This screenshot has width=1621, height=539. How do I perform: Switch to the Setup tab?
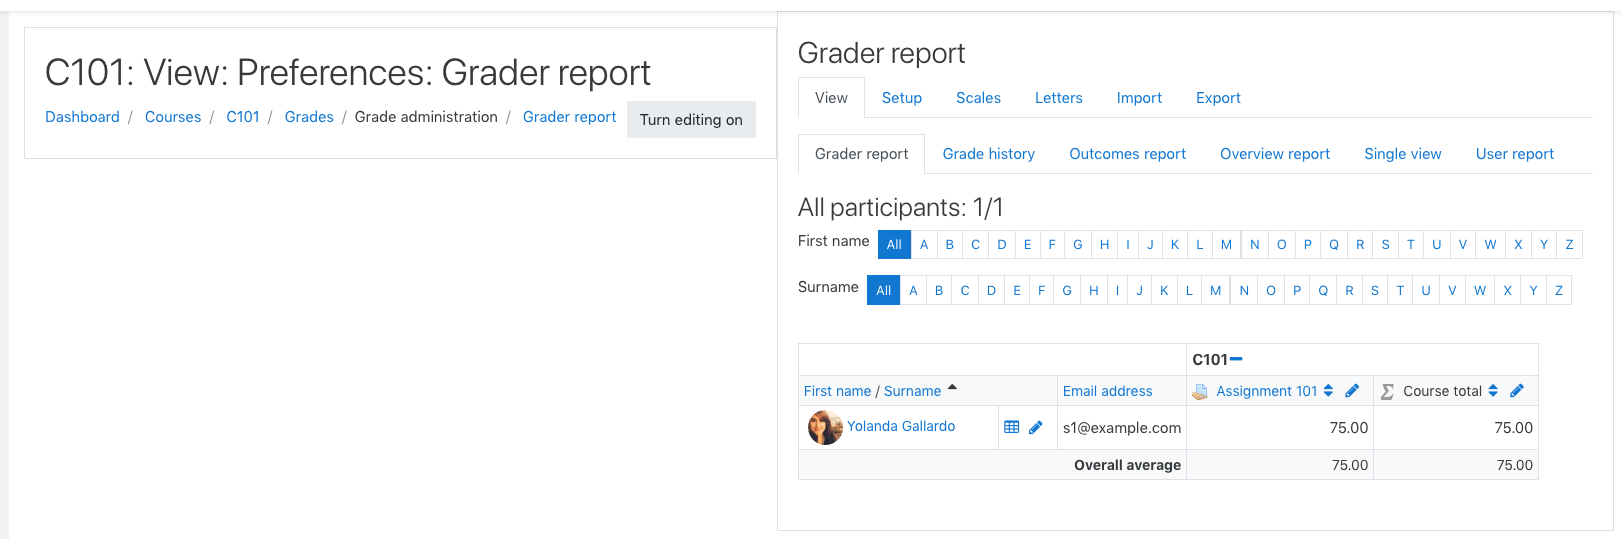[x=902, y=98]
